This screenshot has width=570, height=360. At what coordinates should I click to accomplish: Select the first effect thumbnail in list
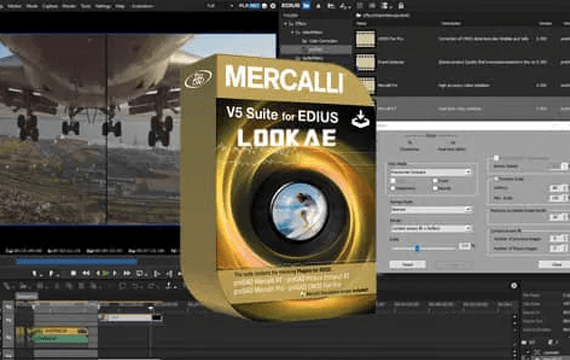coord(365,39)
